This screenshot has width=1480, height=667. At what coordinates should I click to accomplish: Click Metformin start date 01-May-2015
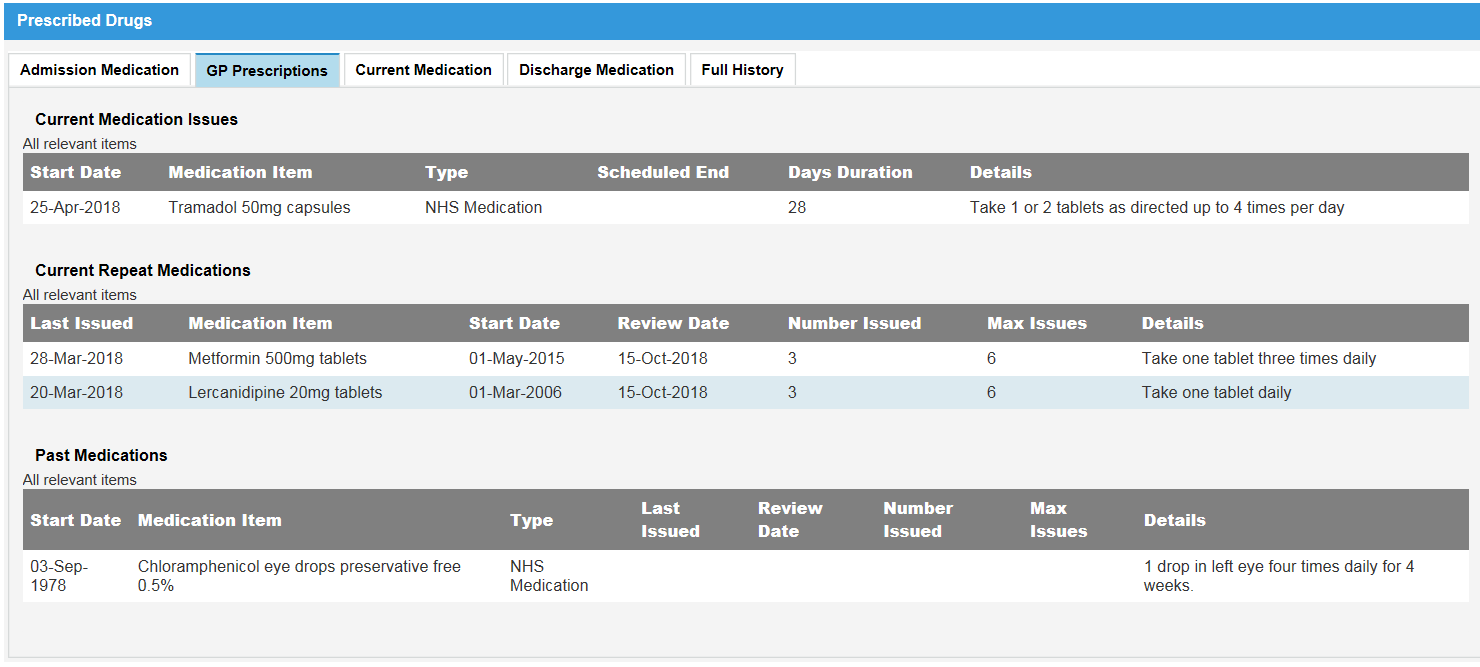pyautogui.click(x=516, y=359)
